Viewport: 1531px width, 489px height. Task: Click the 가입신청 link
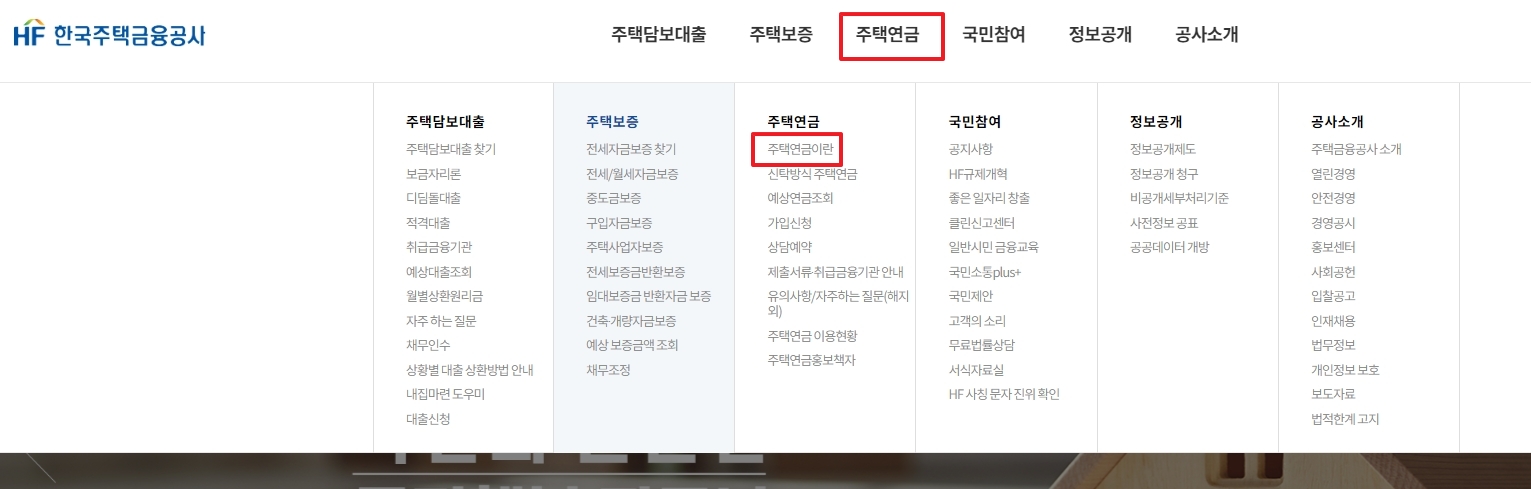click(789, 223)
